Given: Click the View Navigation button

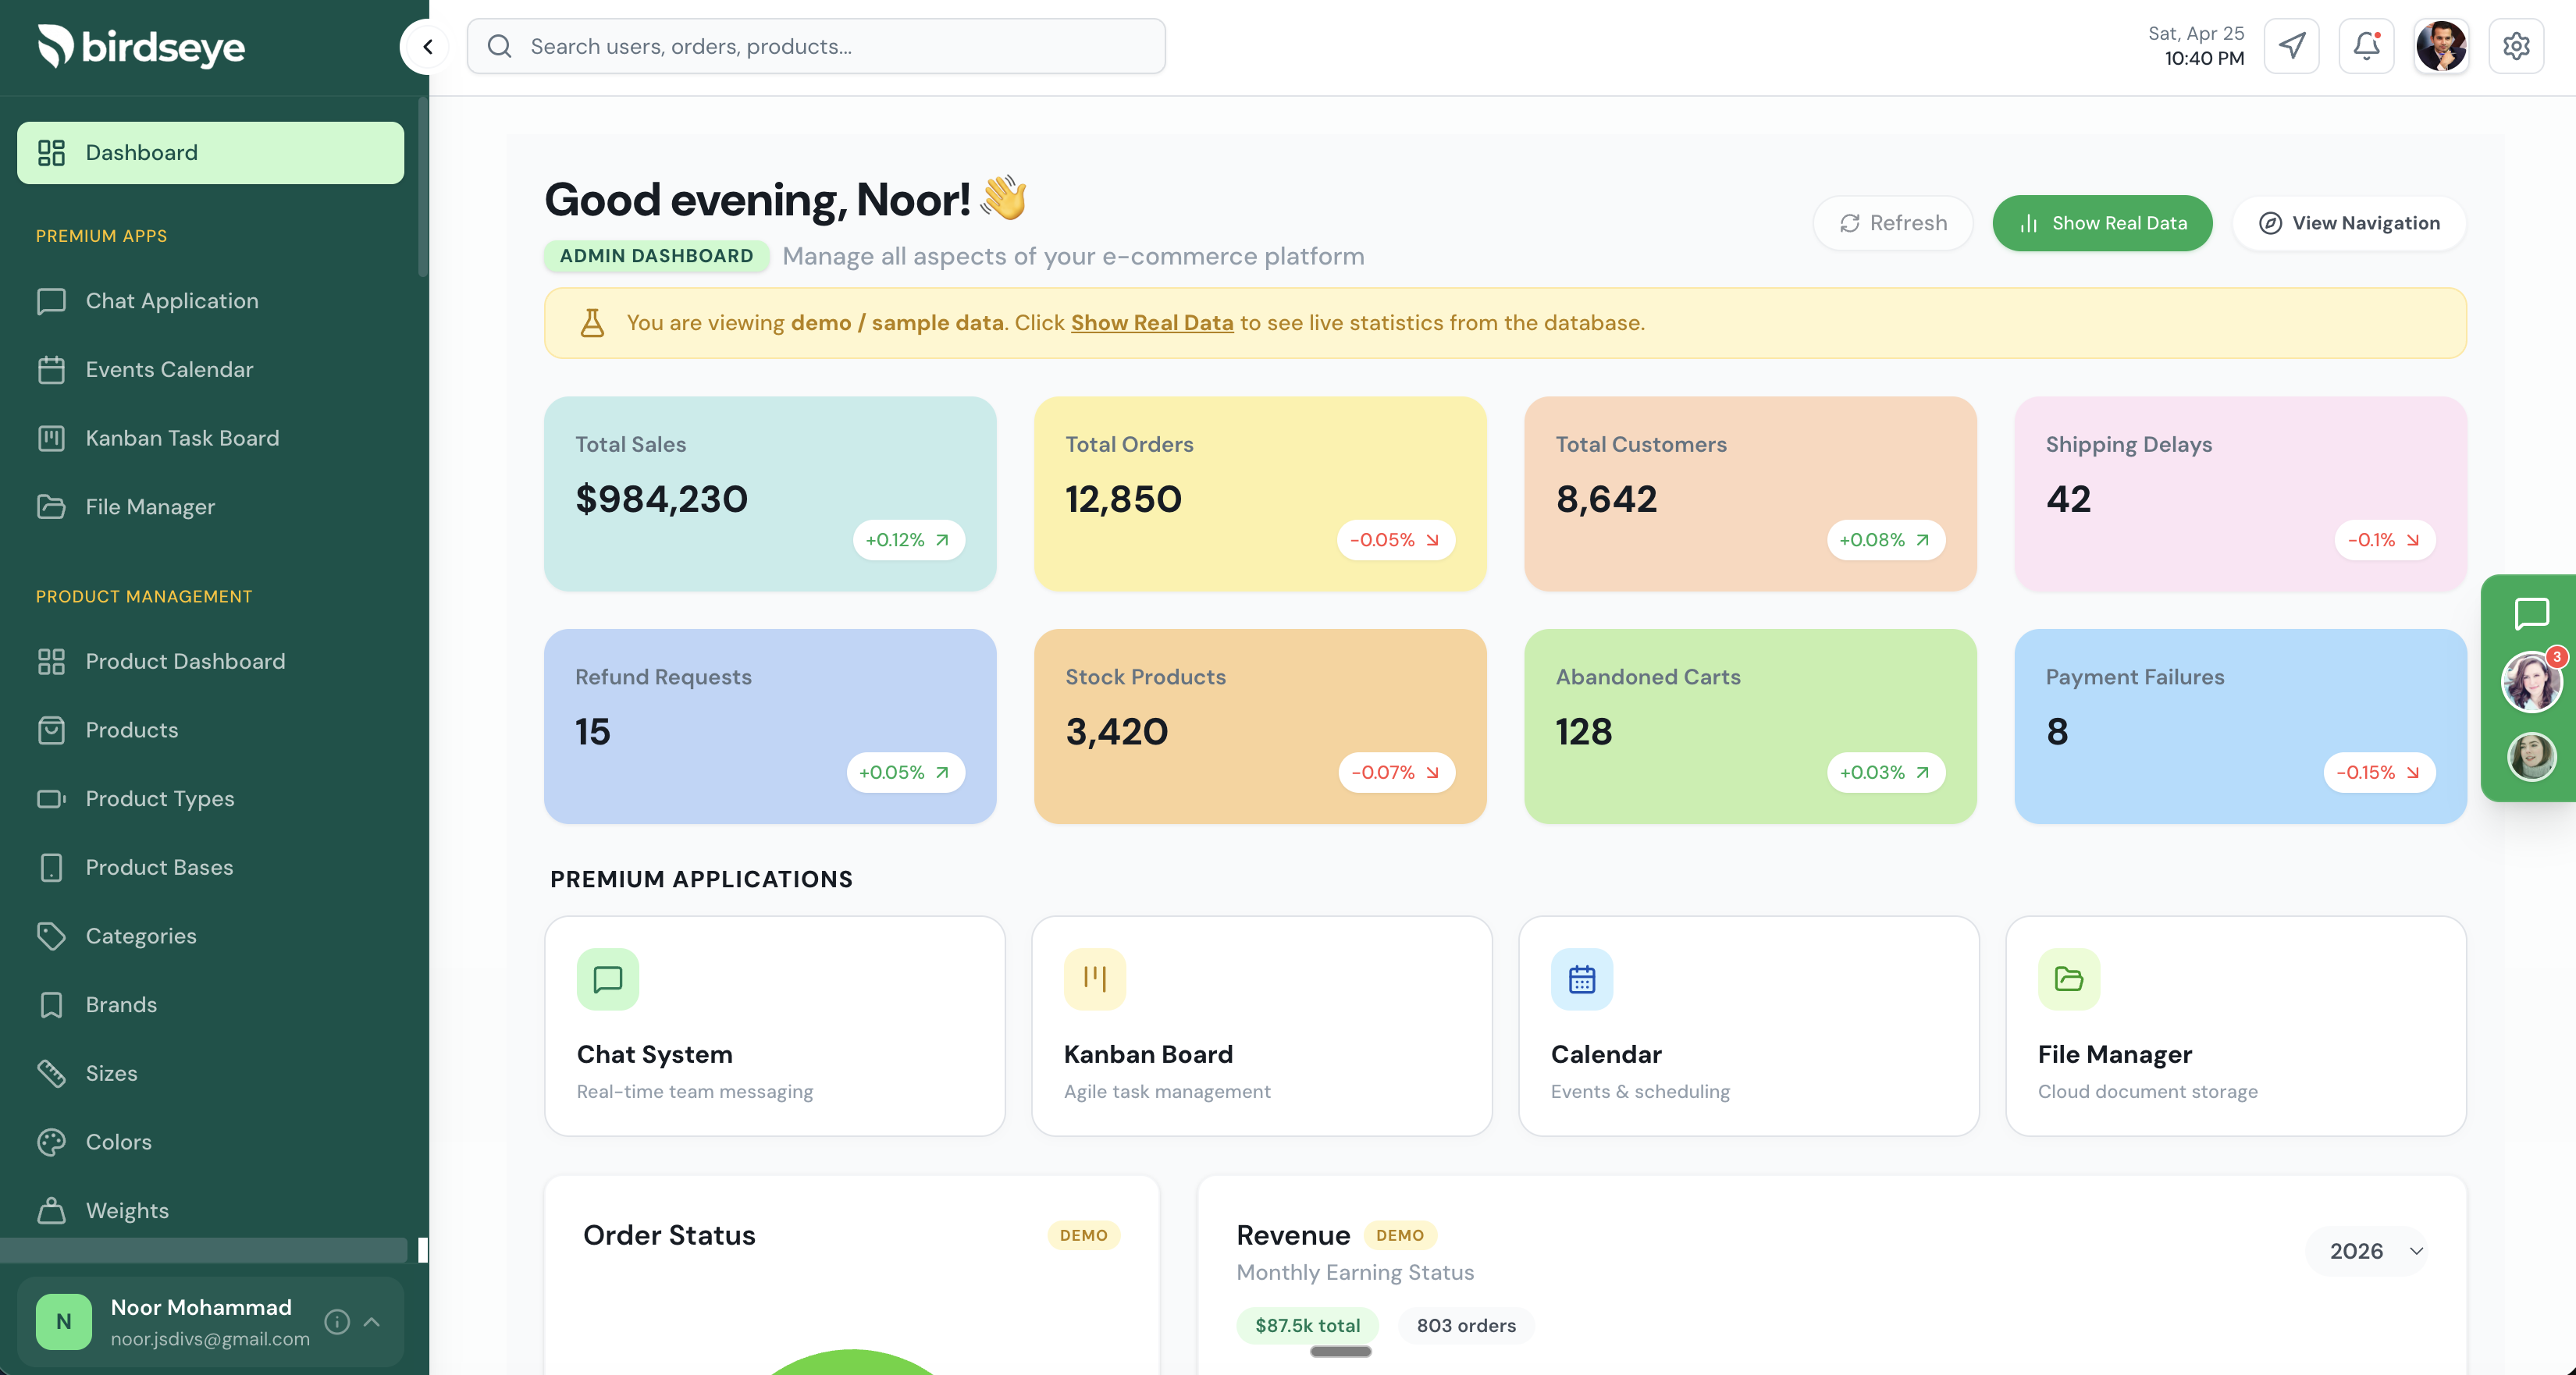Looking at the screenshot, I should point(2349,223).
